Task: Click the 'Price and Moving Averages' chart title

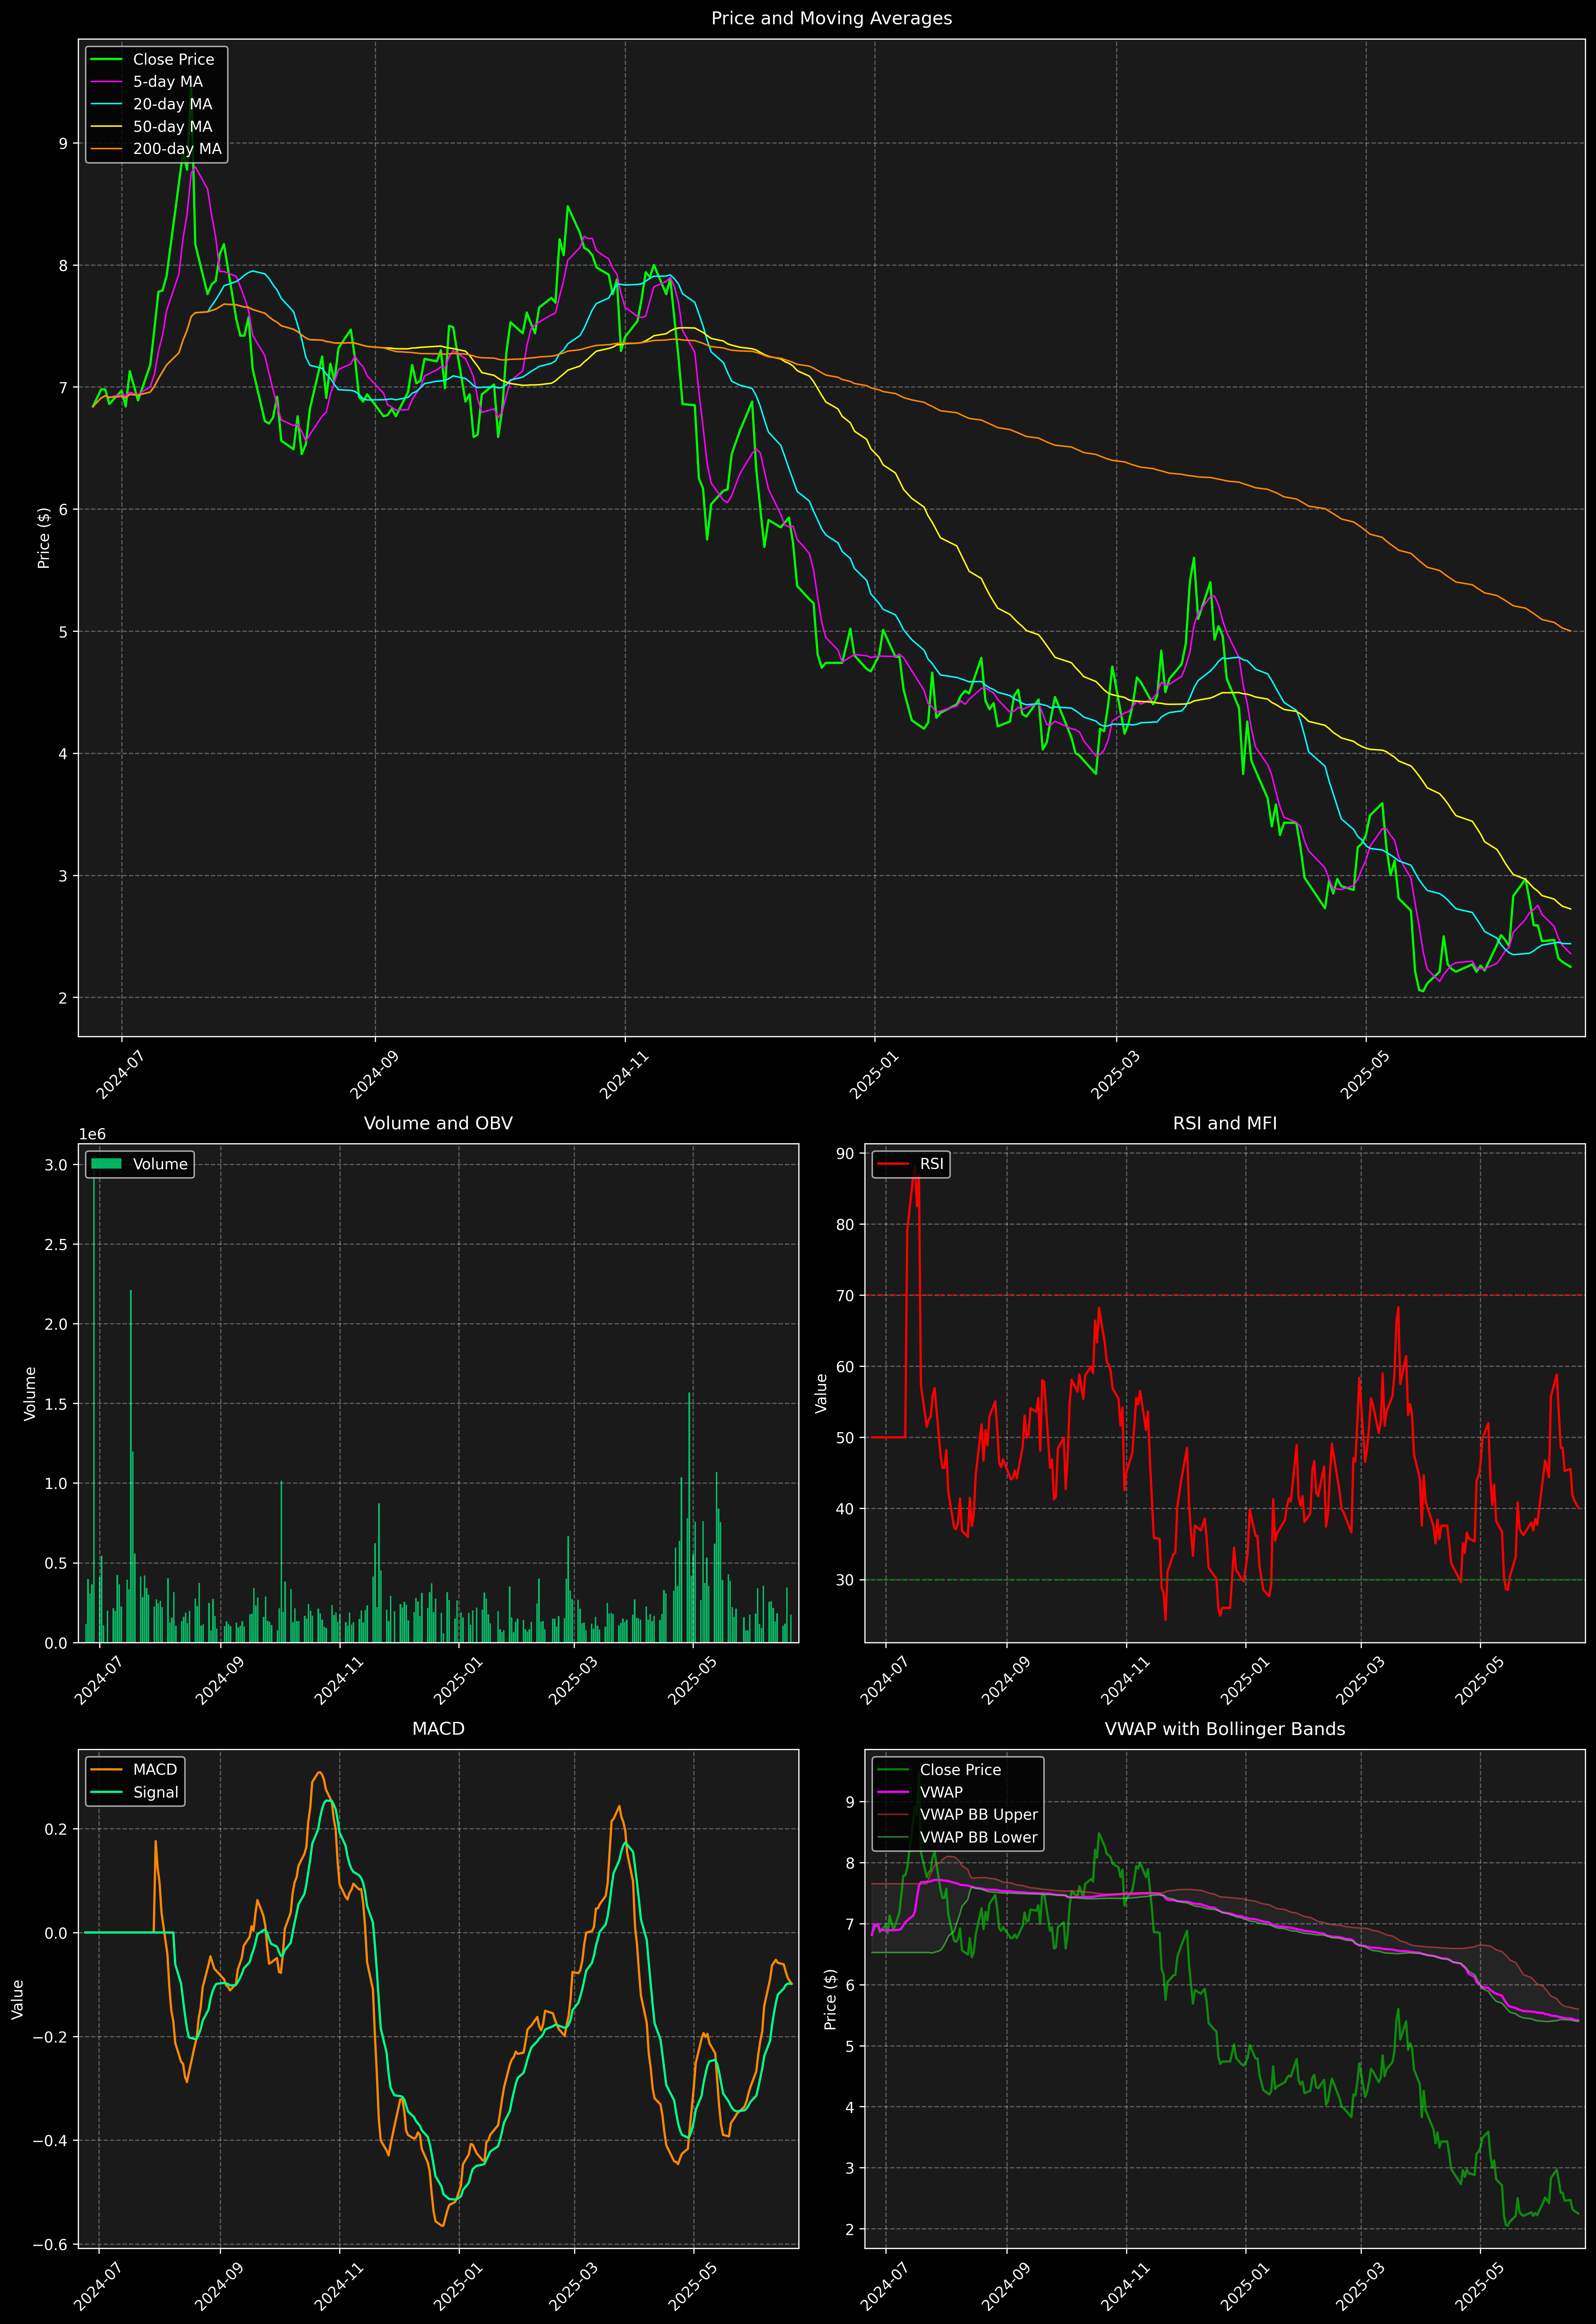Action: click(831, 18)
